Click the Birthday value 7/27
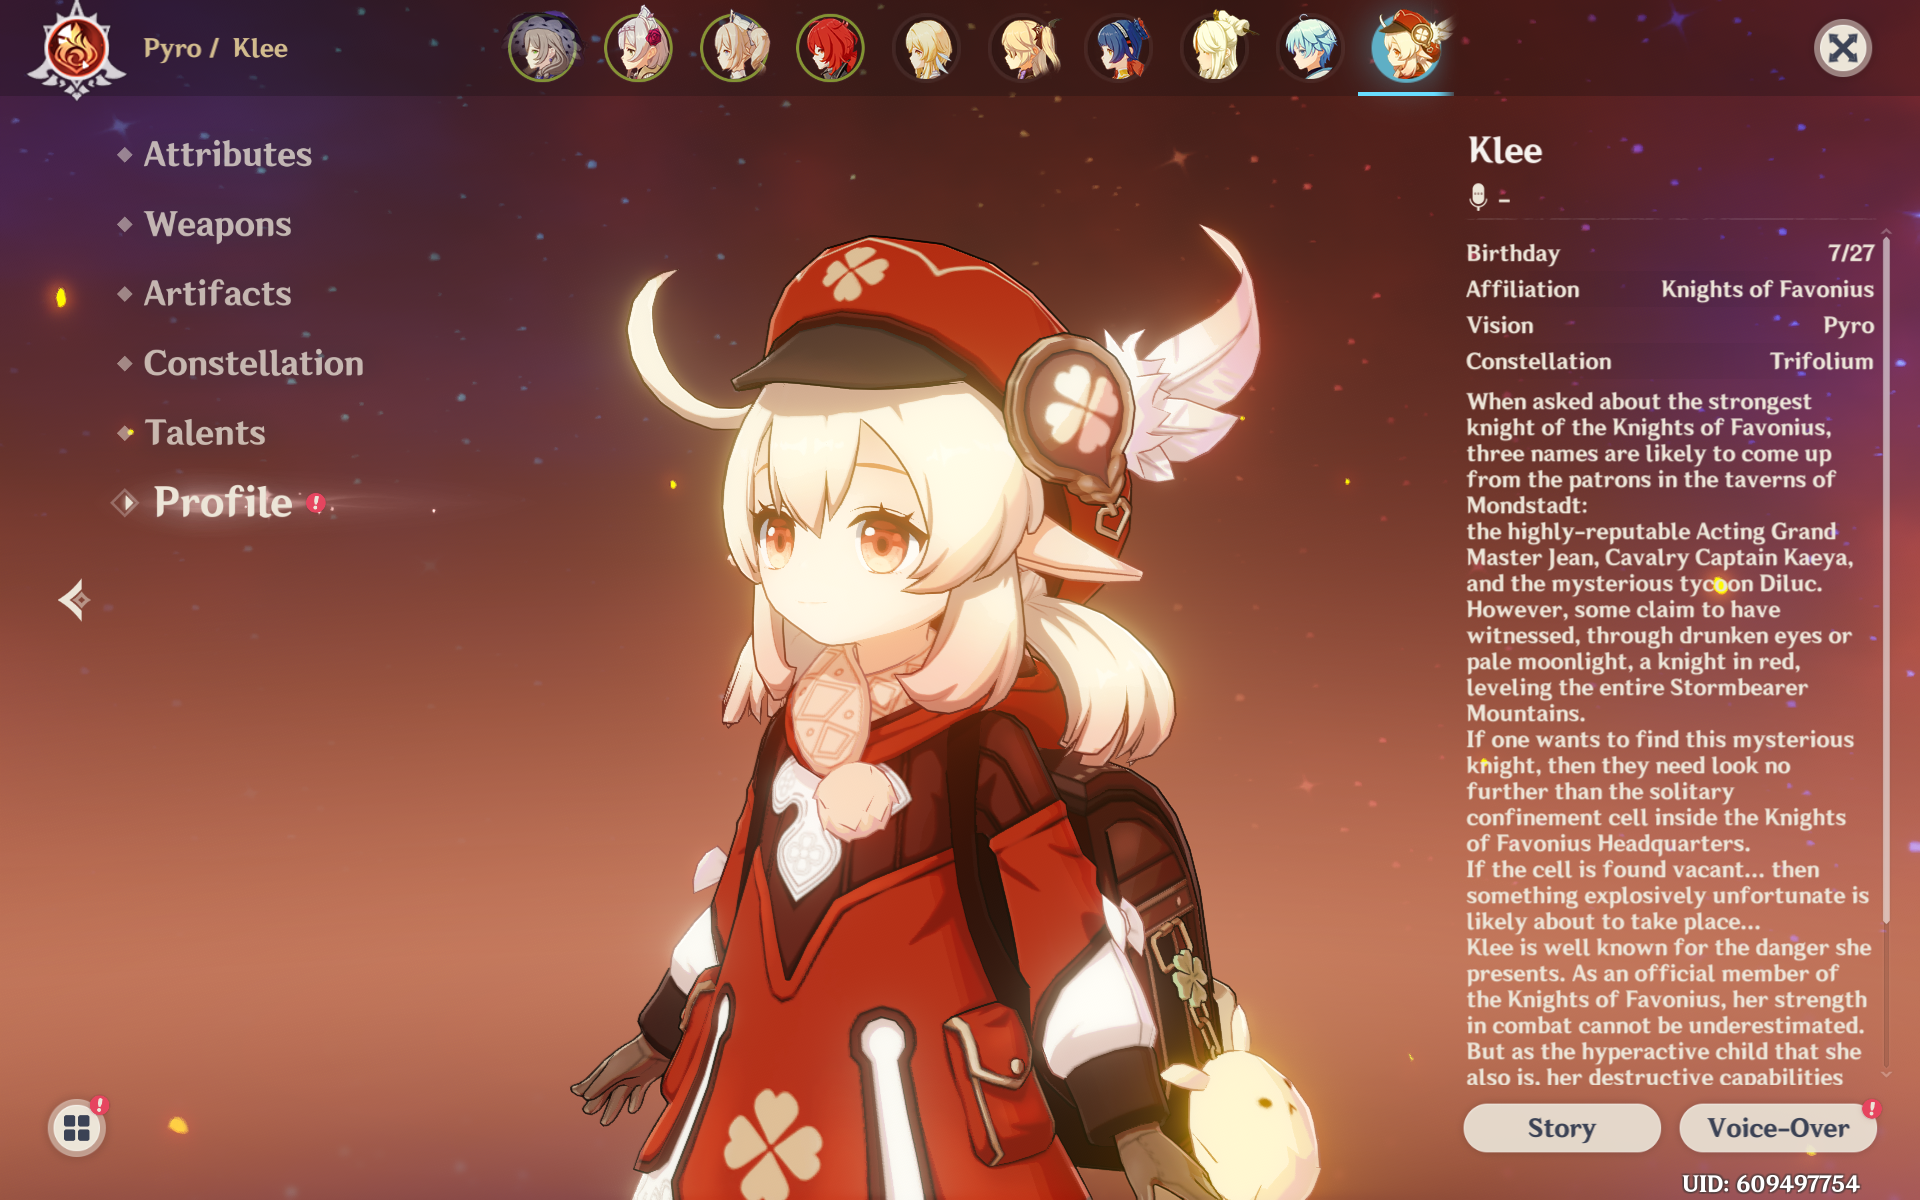This screenshot has height=1200, width=1920. tap(1851, 253)
